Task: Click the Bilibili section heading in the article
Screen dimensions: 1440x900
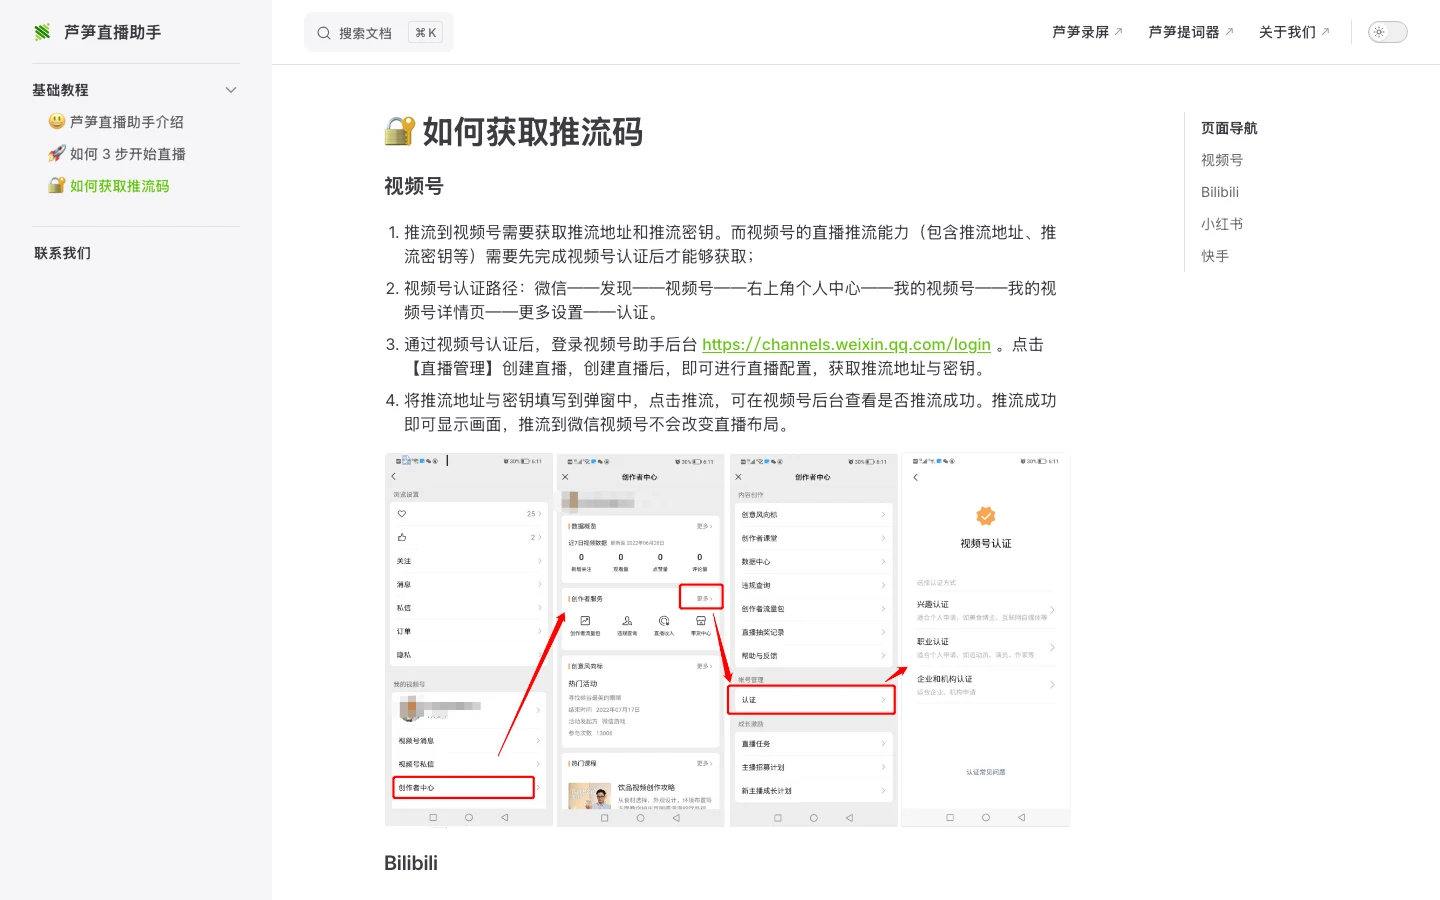Action: [x=411, y=863]
